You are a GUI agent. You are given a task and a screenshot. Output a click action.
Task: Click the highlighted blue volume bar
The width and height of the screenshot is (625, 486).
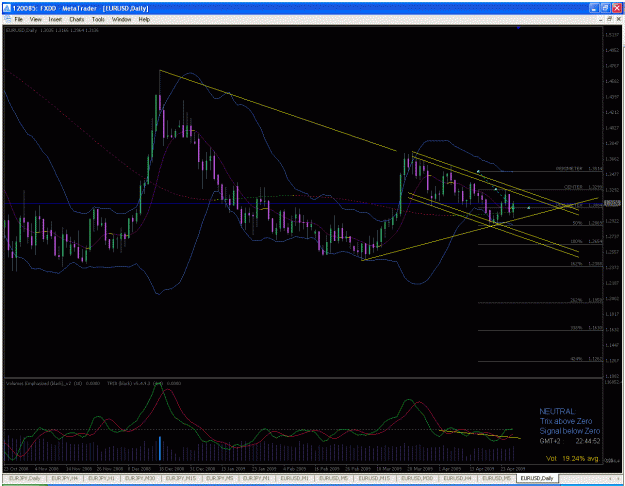[x=160, y=448]
